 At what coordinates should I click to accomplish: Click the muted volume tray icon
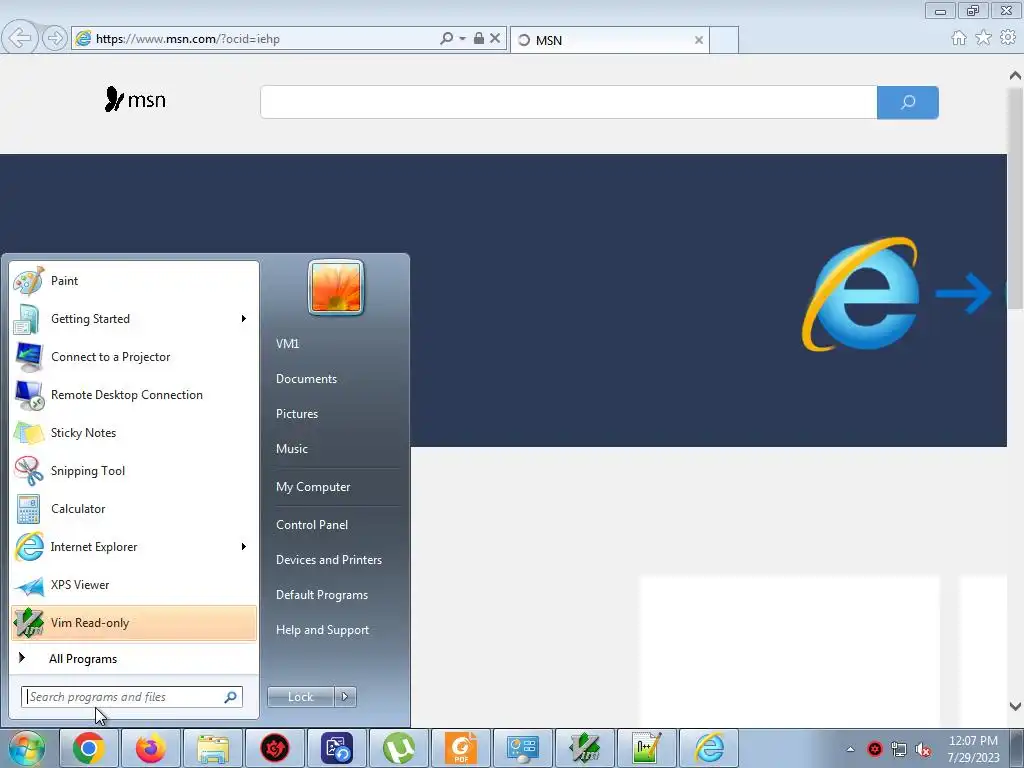click(x=923, y=750)
